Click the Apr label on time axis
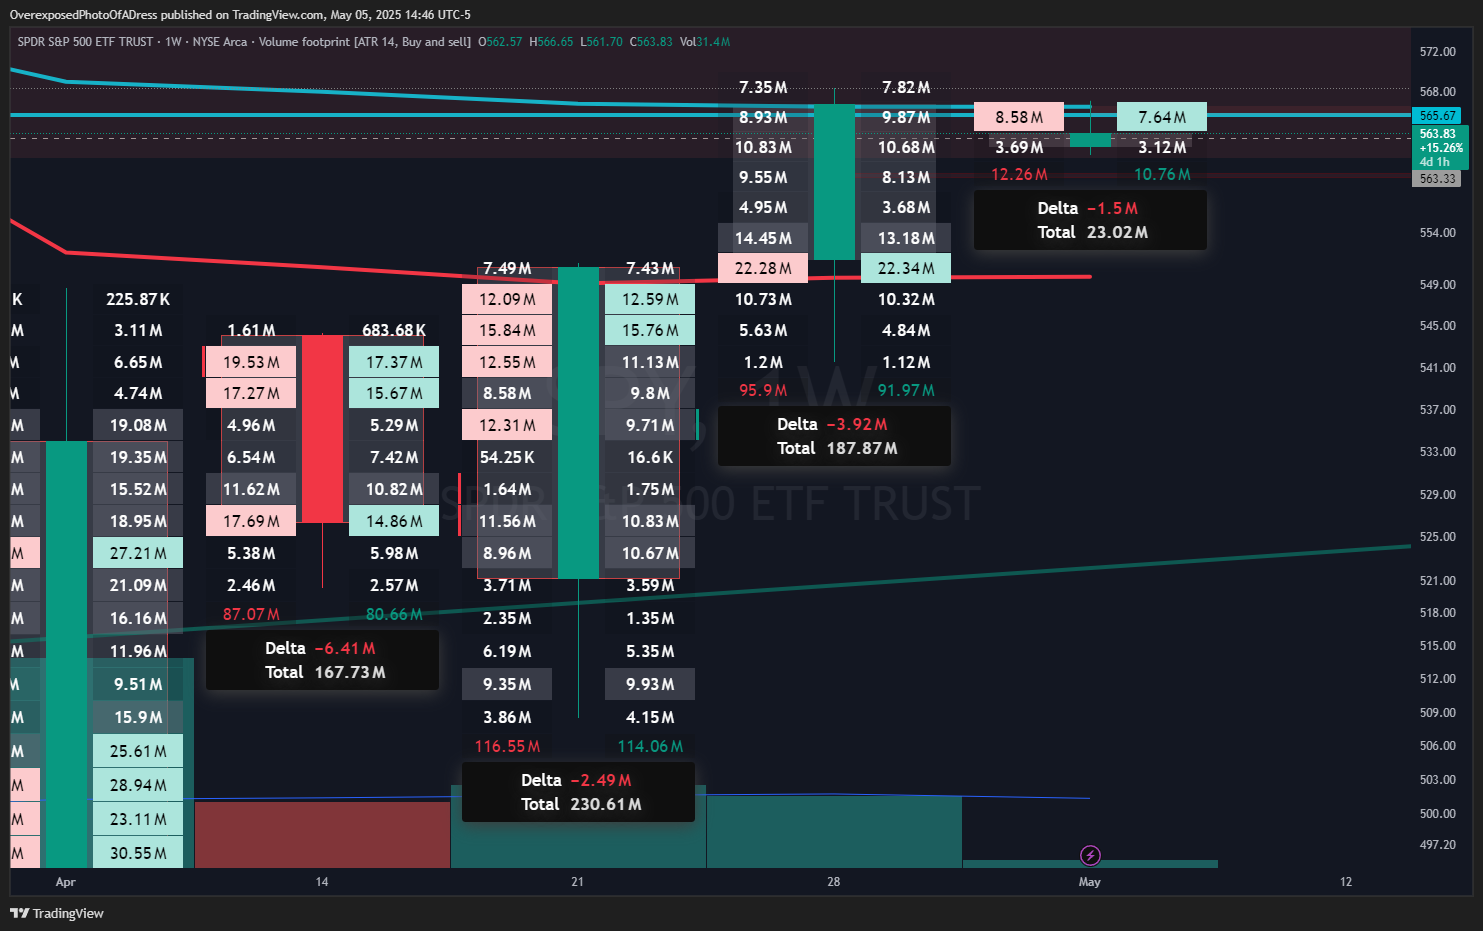Viewport: 1483px width, 931px height. (x=66, y=882)
